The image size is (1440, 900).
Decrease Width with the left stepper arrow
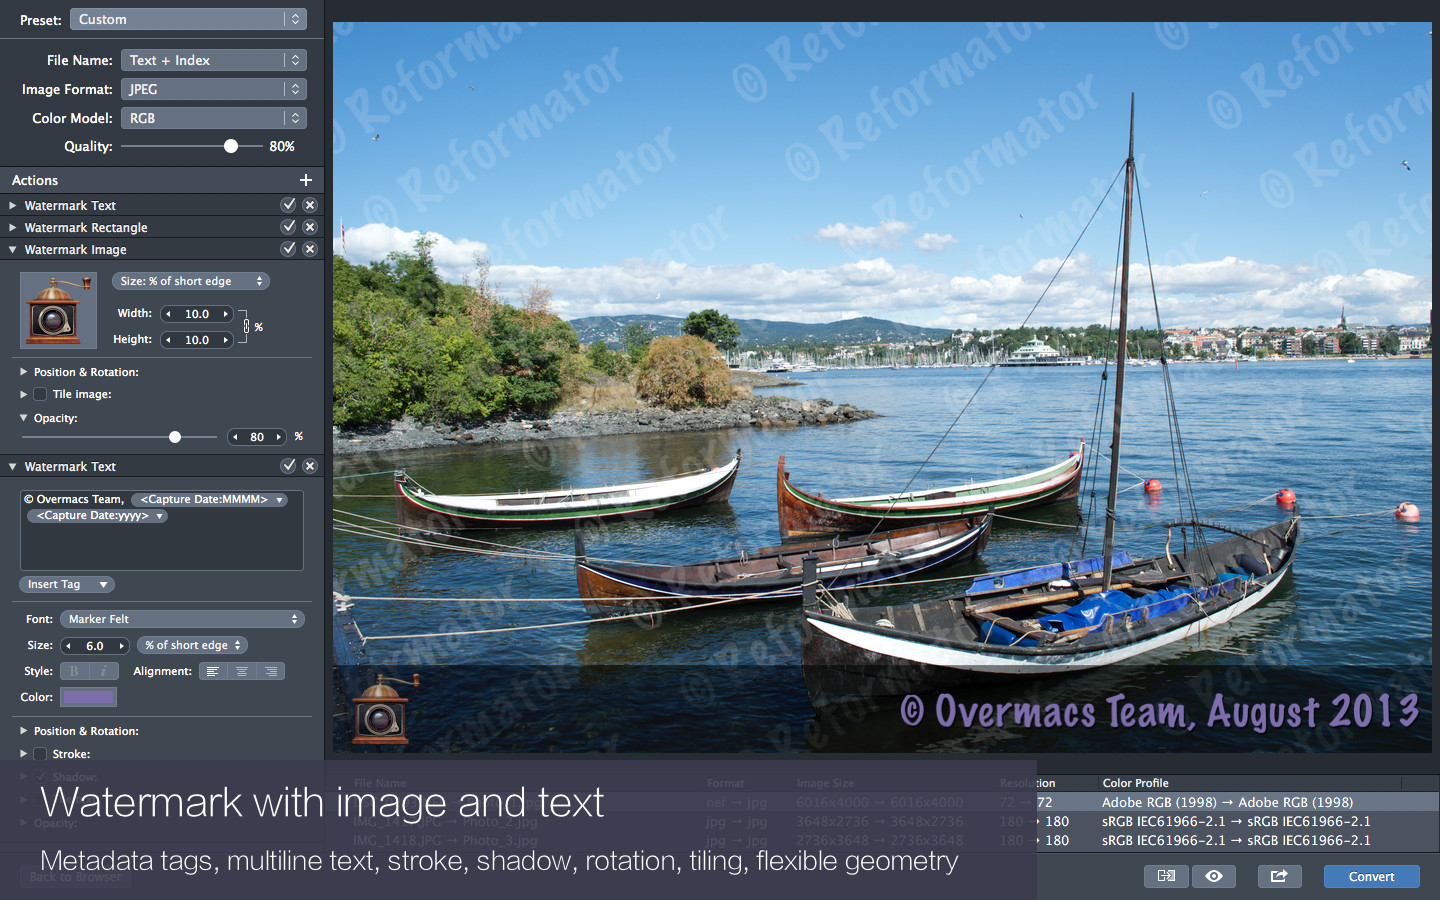[x=169, y=314]
